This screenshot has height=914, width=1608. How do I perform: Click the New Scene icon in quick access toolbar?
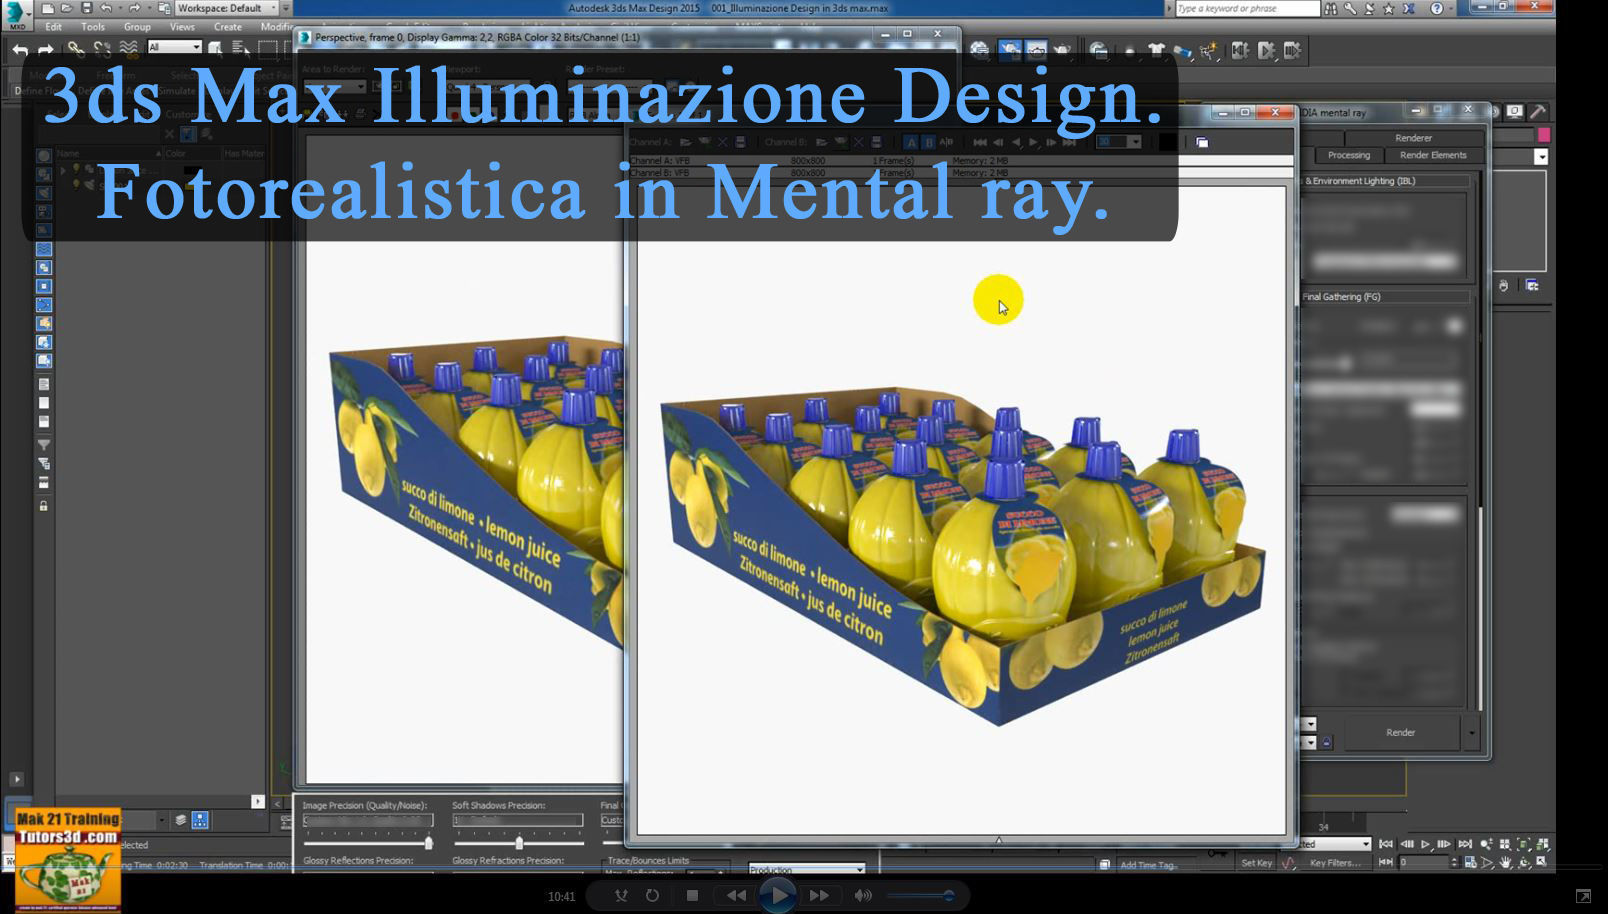(47, 8)
